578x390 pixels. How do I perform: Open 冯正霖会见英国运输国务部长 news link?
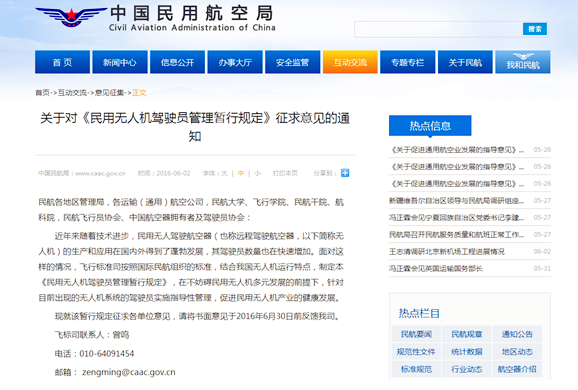point(436,268)
